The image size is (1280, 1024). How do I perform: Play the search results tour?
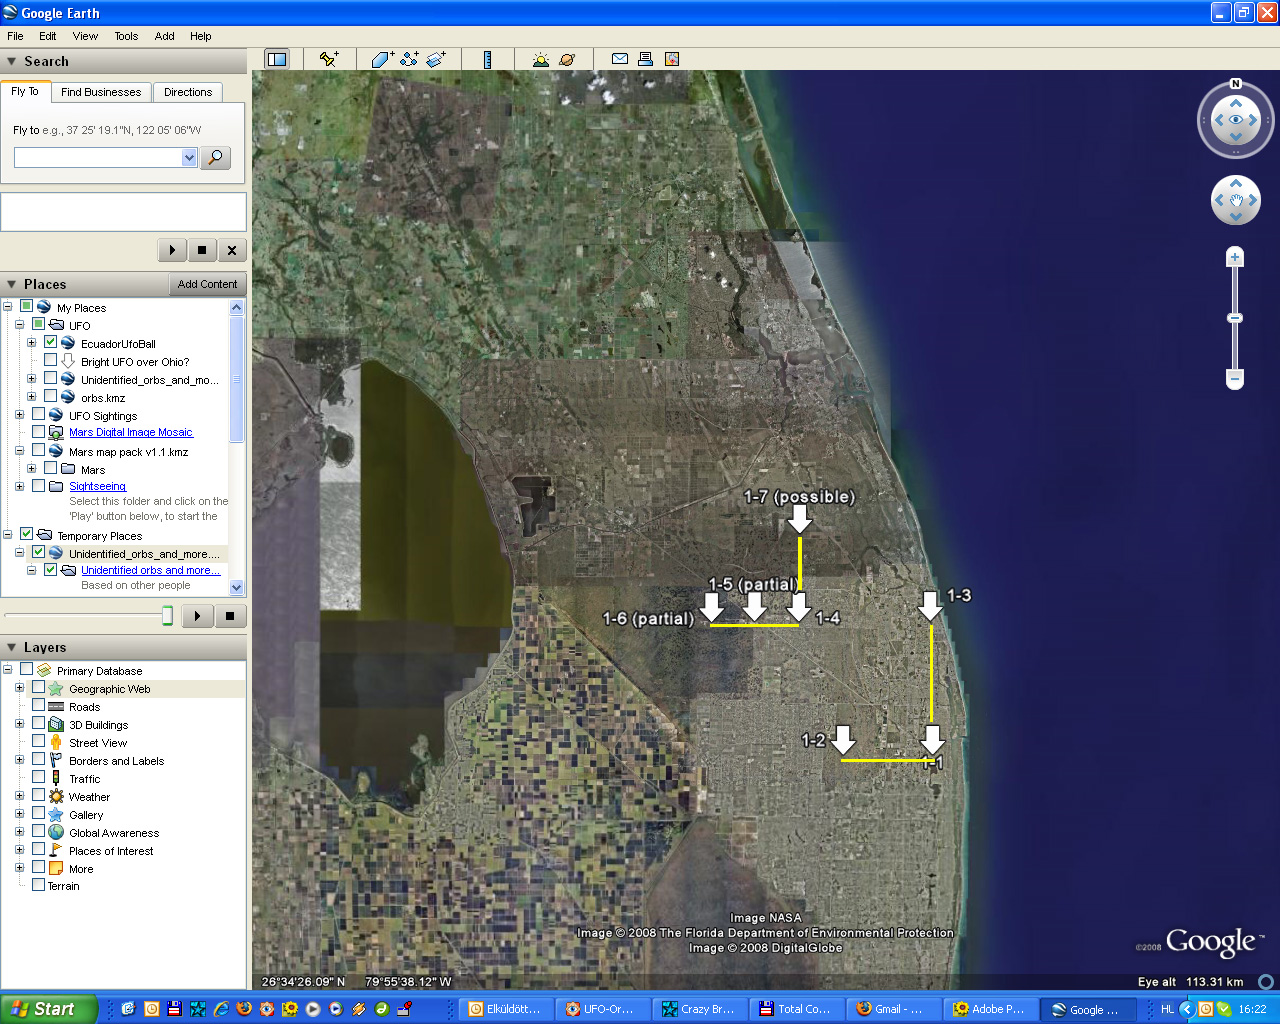(172, 250)
